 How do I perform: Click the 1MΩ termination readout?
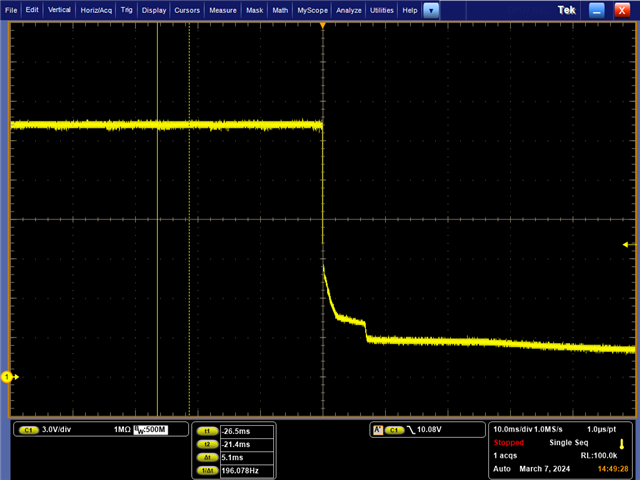tap(122, 429)
